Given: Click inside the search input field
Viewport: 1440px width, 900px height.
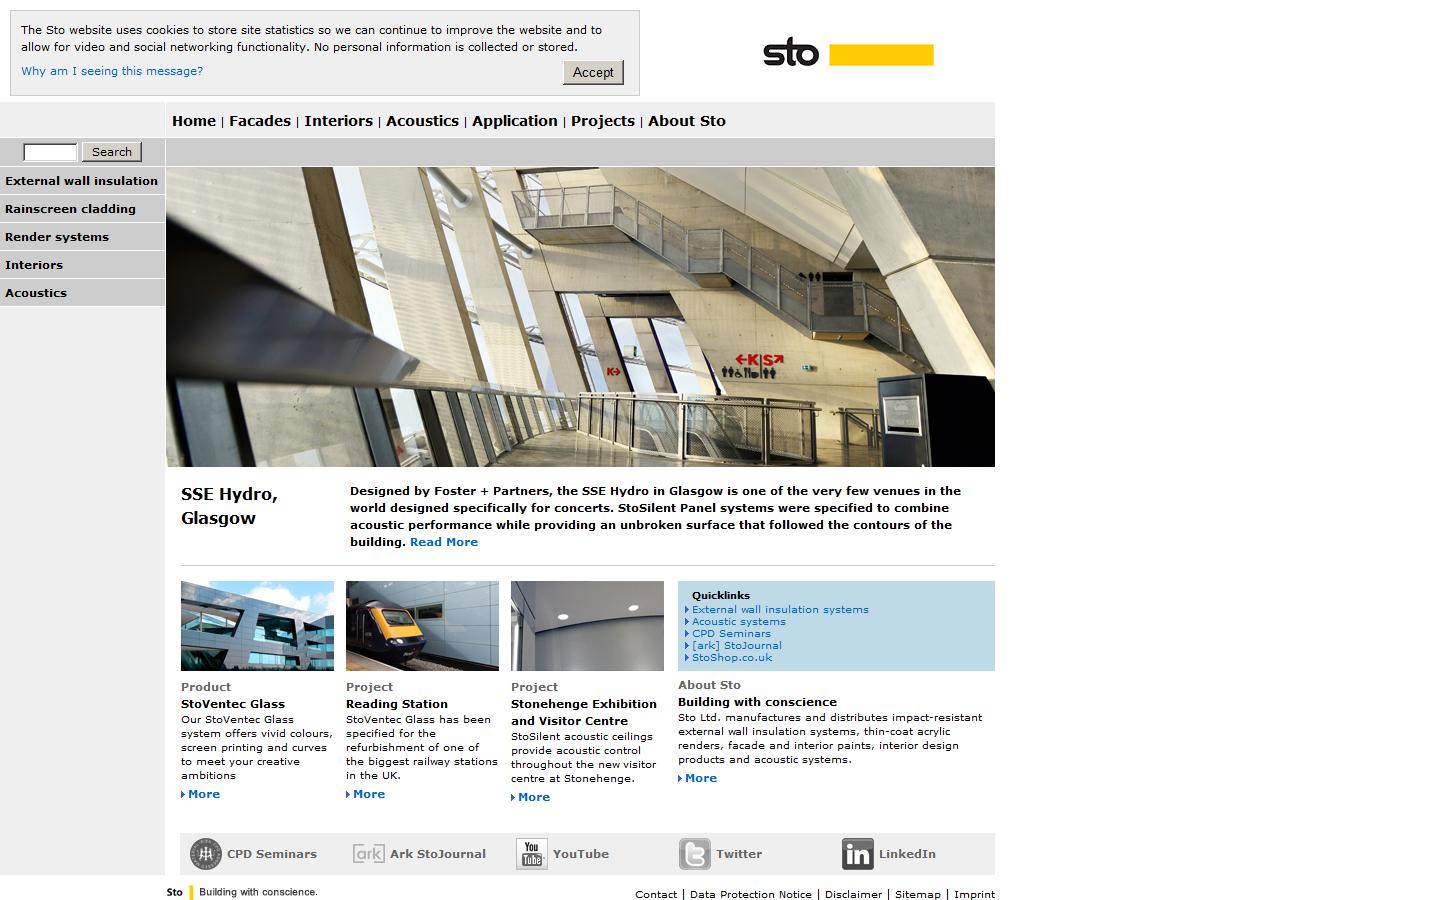Looking at the screenshot, I should 49,151.
